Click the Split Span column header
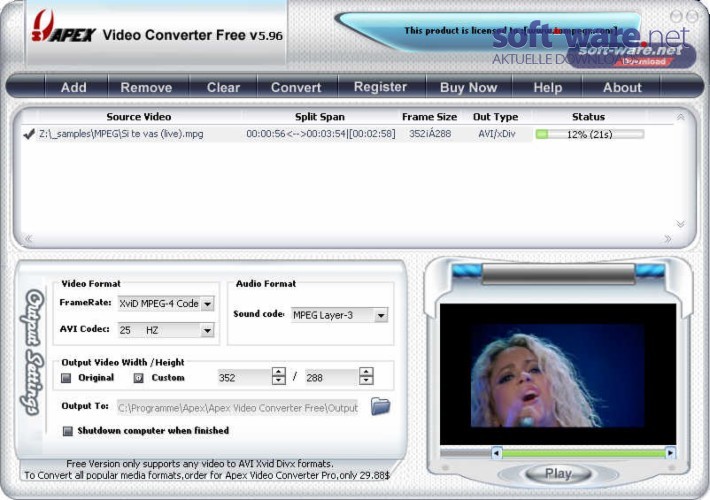The image size is (710, 500). [320, 117]
